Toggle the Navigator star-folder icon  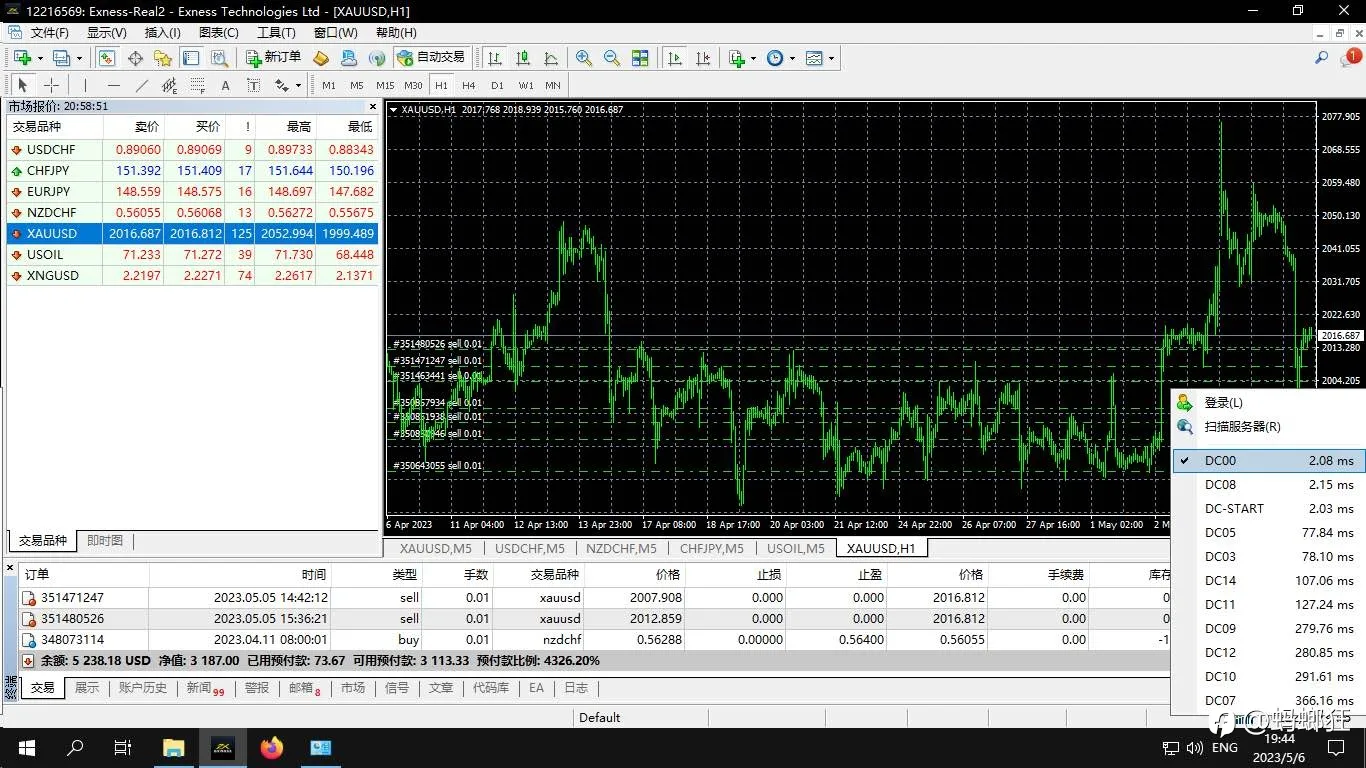pos(163,58)
